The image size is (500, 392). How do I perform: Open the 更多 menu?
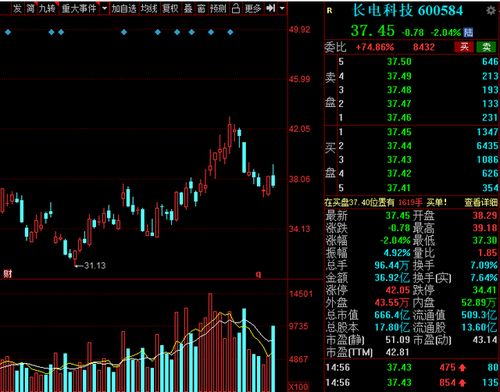253,8
